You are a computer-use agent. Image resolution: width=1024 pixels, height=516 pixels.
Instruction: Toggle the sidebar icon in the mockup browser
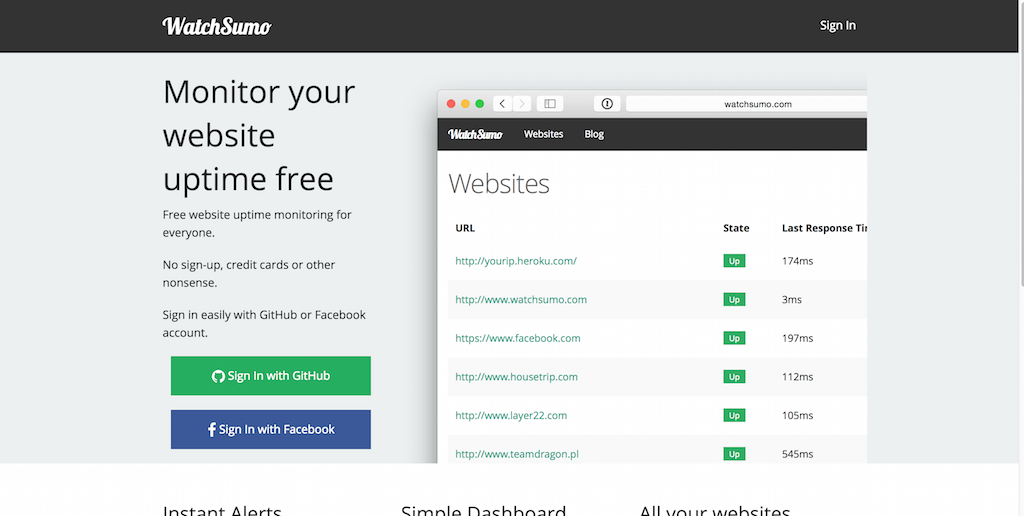(550, 104)
